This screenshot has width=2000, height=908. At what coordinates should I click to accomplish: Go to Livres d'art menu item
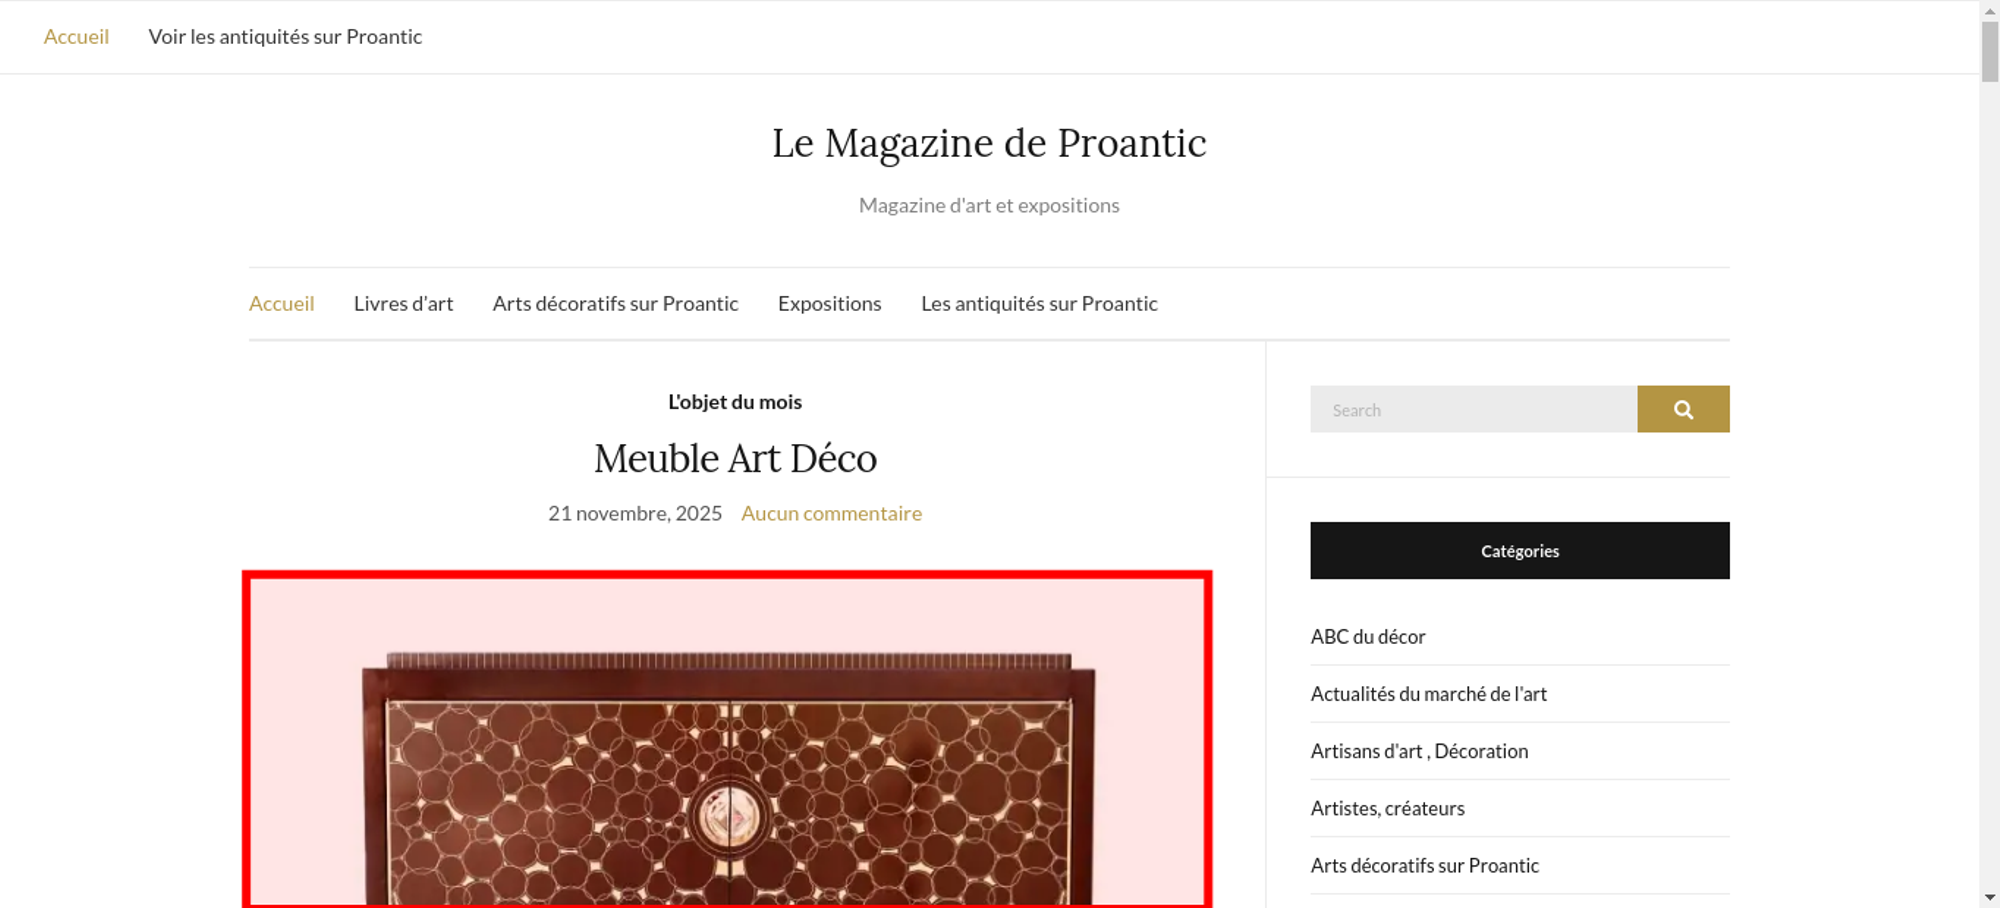403,303
